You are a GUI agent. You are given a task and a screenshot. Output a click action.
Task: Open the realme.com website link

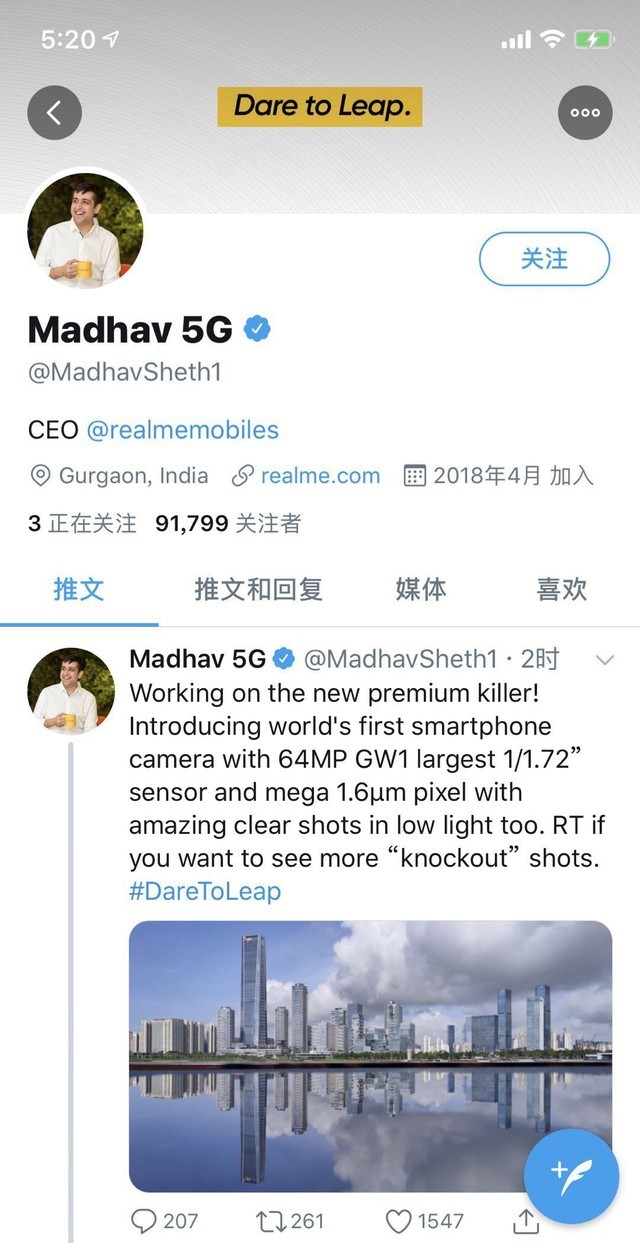320,476
